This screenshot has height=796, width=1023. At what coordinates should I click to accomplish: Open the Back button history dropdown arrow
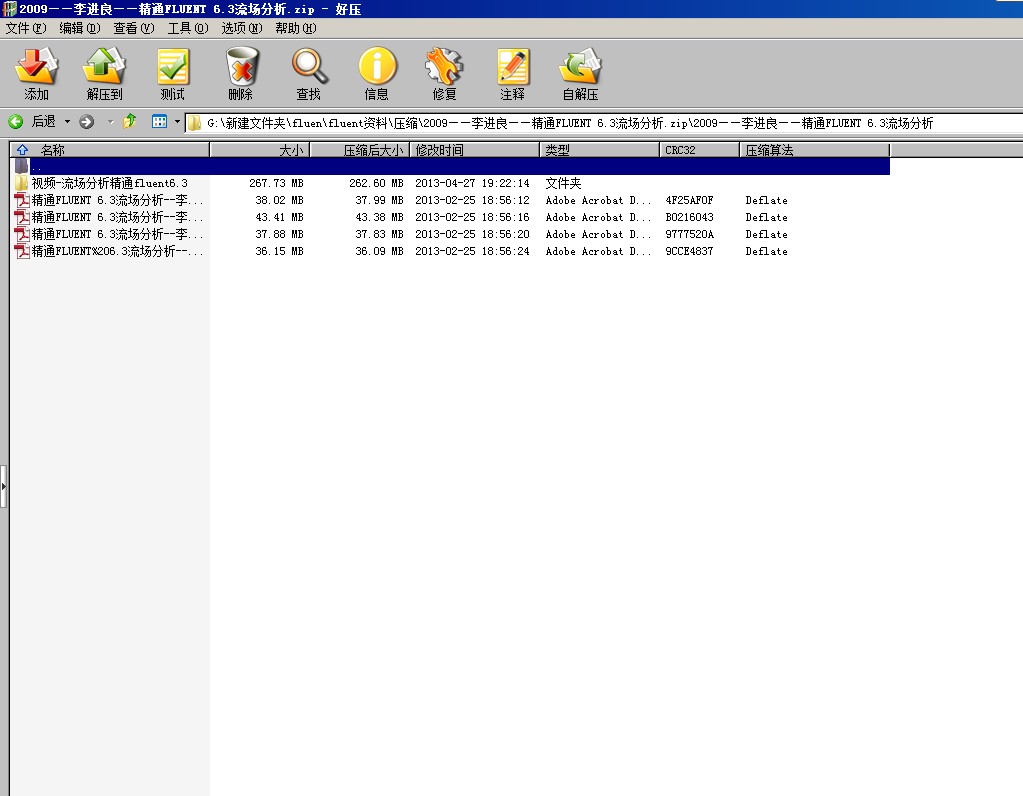point(67,122)
